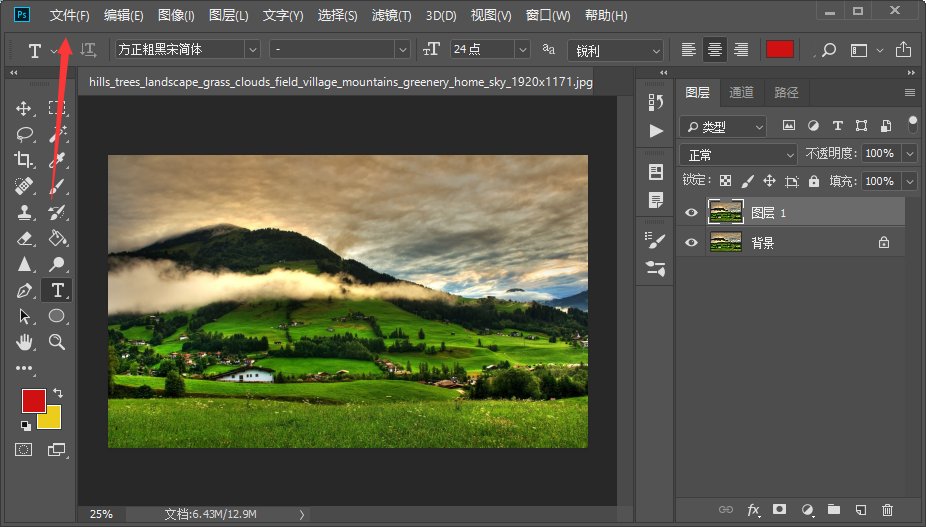Screen dimensions: 926x527
Task: Select the Zoom tool in toolbar
Action: coord(57,342)
